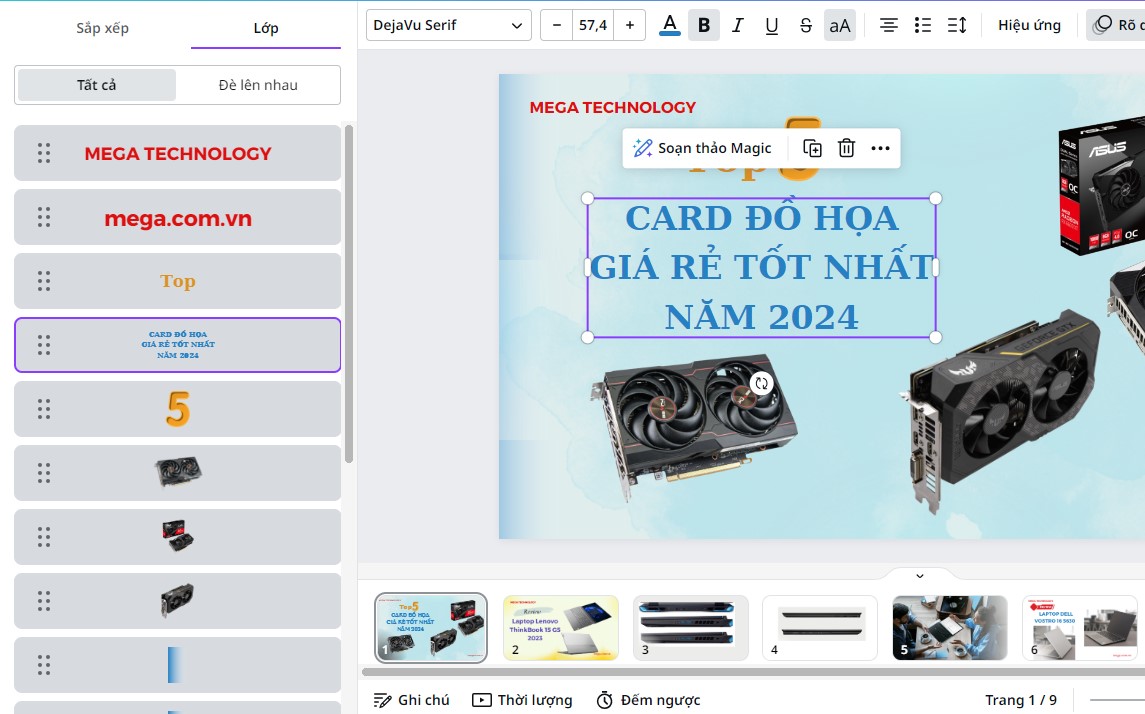Open Ghi chú notes
Viewport: 1145px width, 714px height.
[412, 700]
